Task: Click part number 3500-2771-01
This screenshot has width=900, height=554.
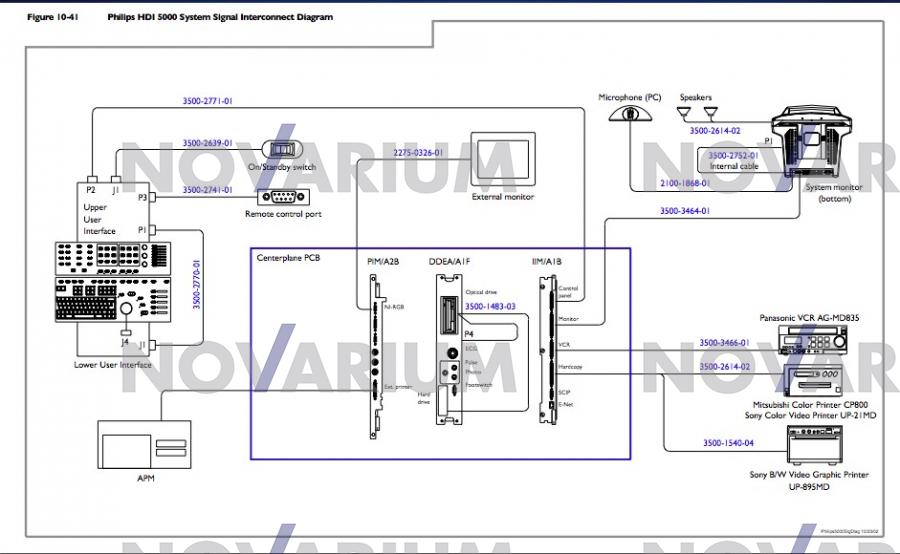Action: (207, 101)
